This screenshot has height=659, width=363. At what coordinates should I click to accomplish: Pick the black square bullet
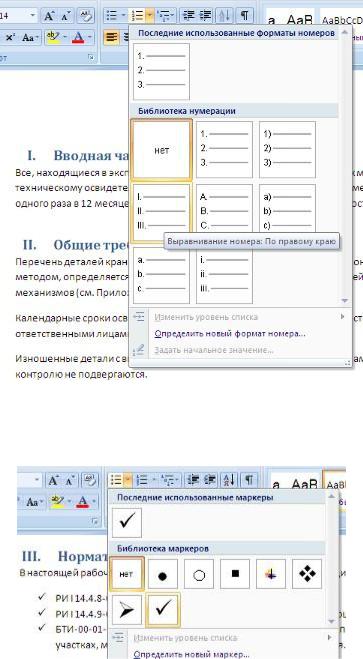pyautogui.click(x=235, y=574)
